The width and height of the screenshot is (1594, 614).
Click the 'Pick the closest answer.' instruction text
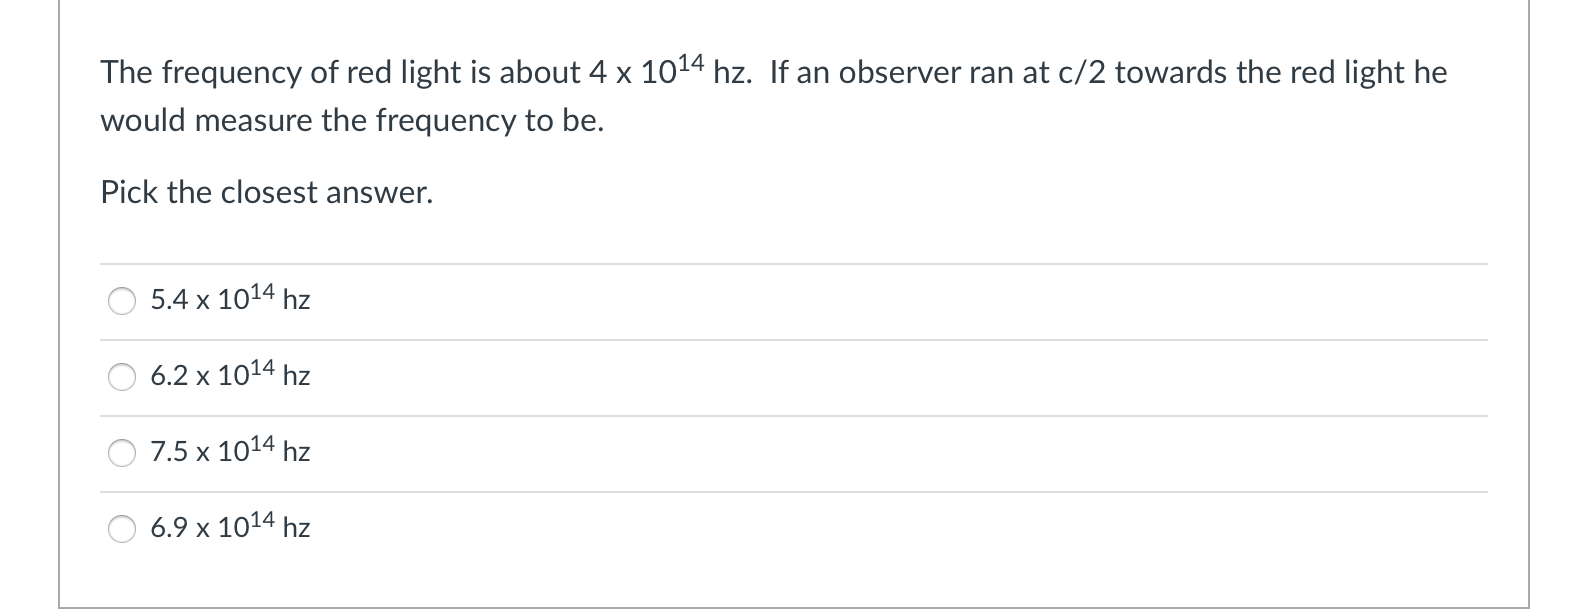[267, 192]
